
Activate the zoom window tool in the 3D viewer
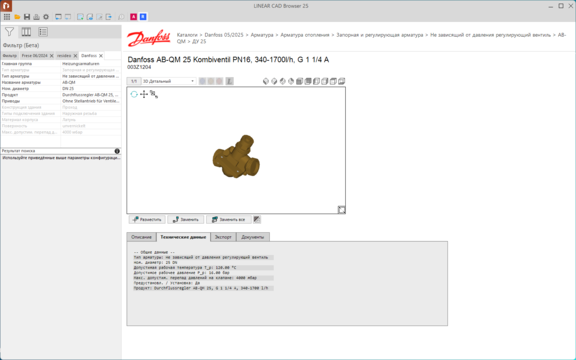coord(154,94)
